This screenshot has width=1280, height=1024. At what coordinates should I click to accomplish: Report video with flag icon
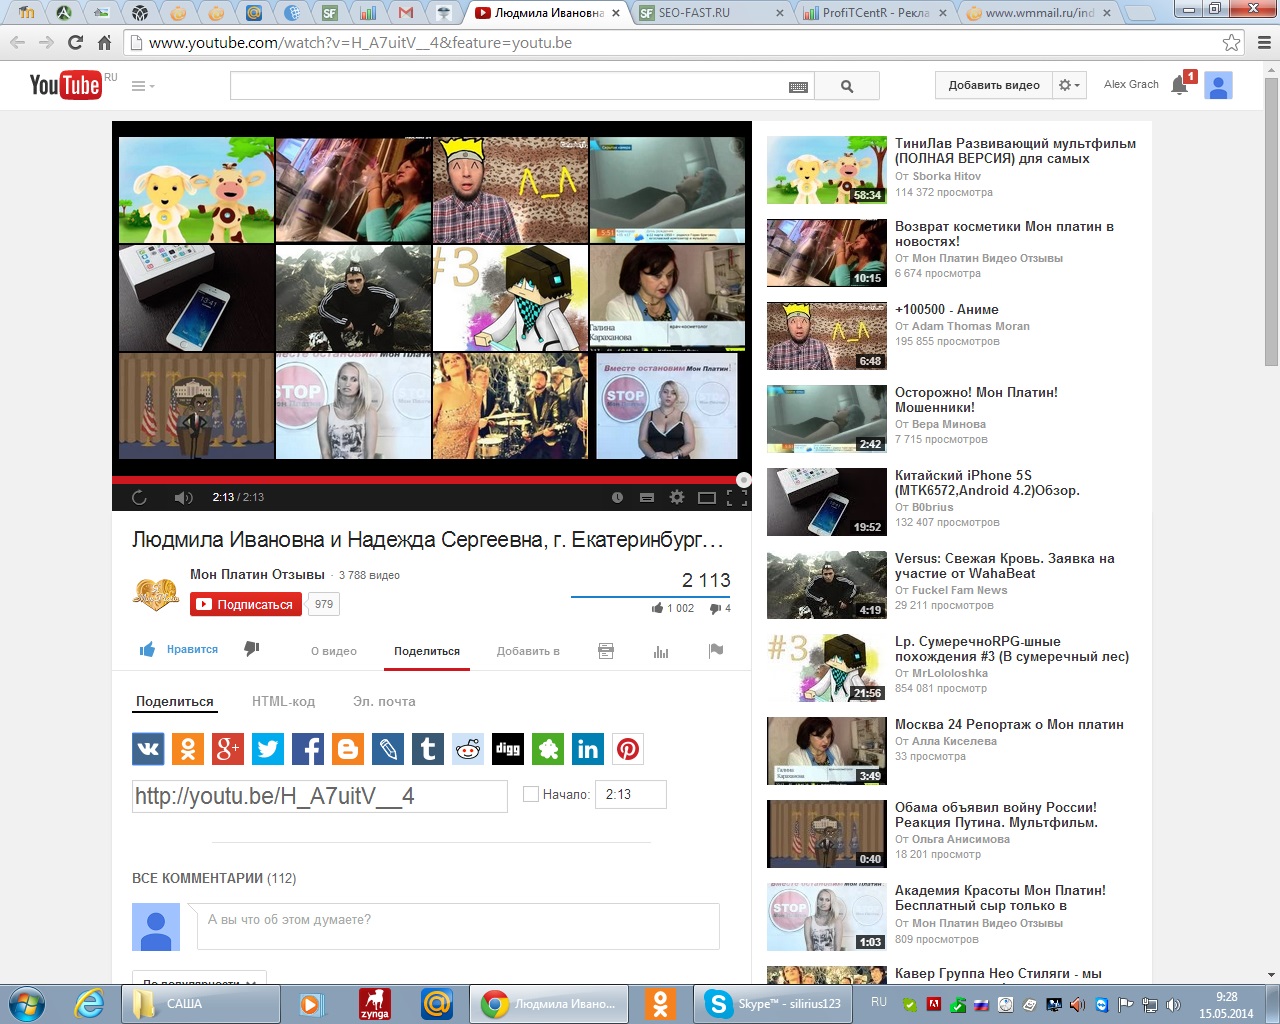716,650
